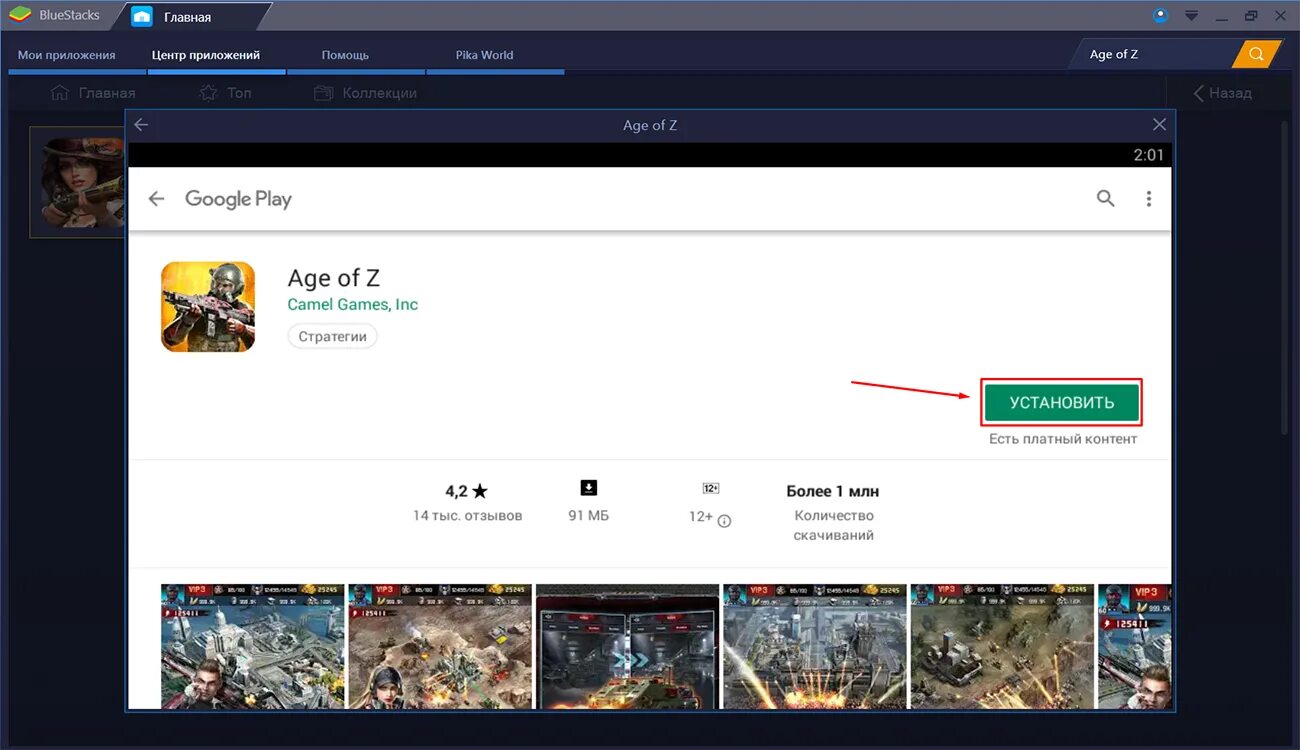This screenshot has width=1300, height=750.
Task: Click the download size icon
Action: pyautogui.click(x=588, y=488)
